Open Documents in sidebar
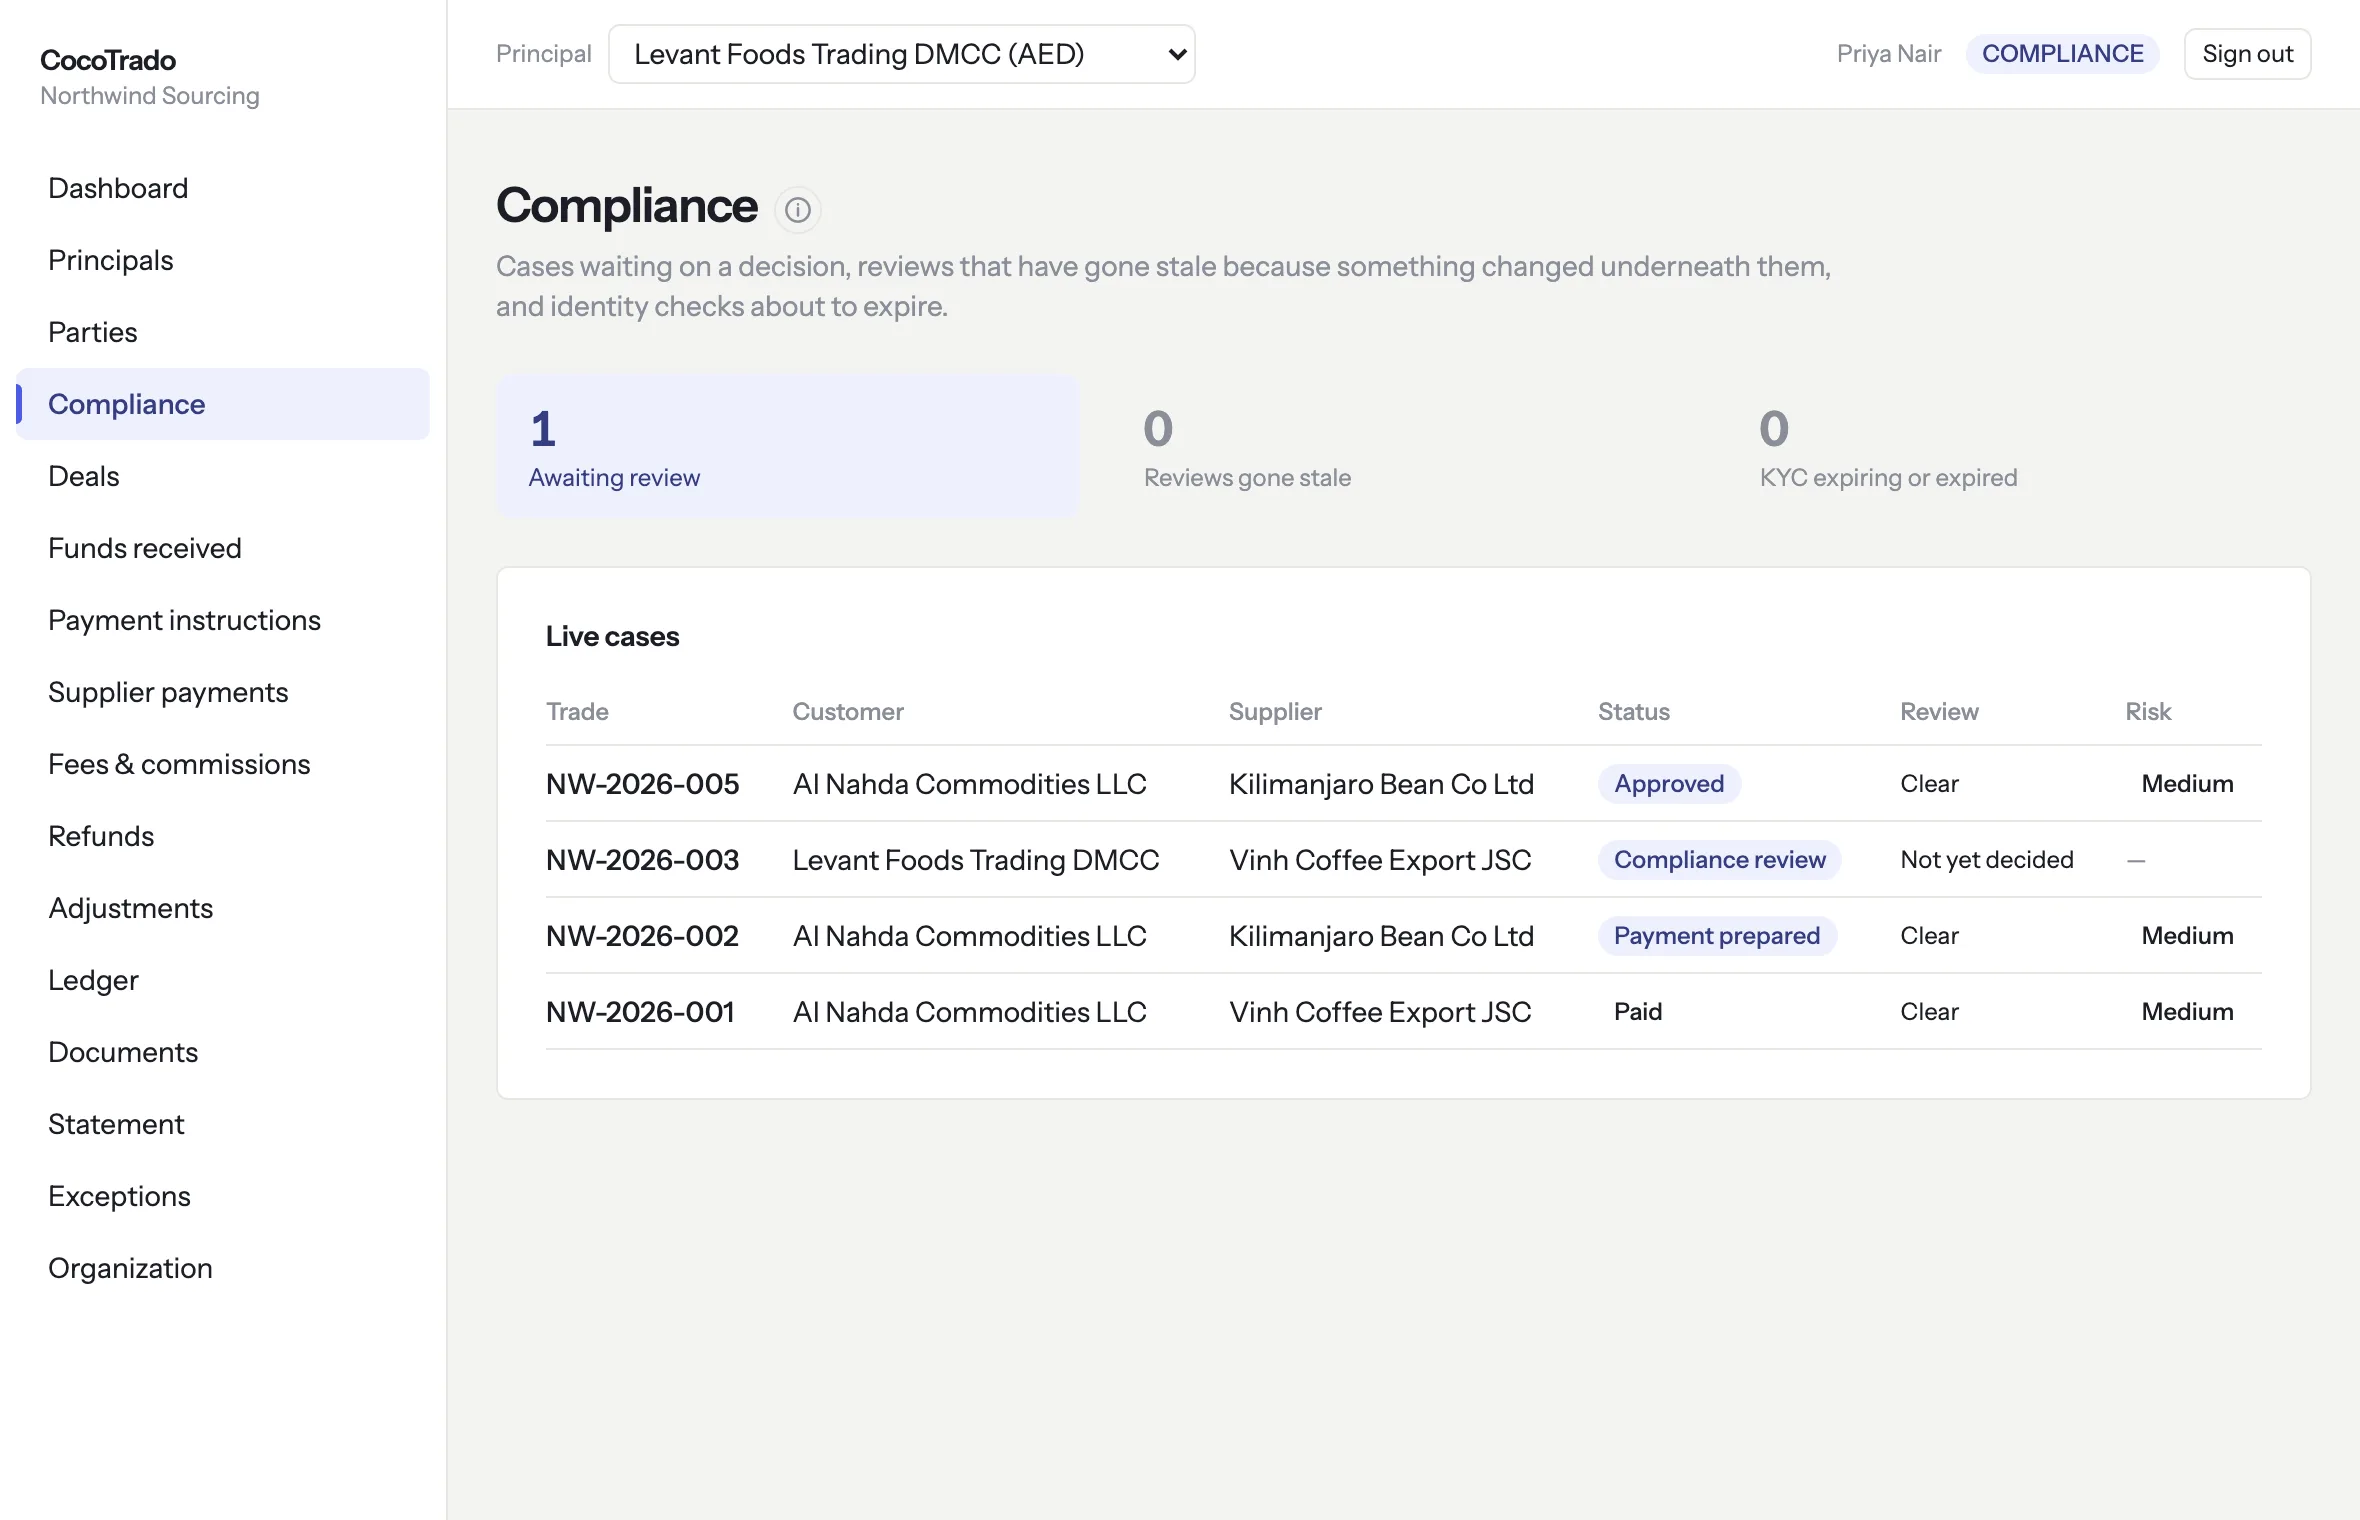The image size is (2360, 1520). coord(222,1052)
